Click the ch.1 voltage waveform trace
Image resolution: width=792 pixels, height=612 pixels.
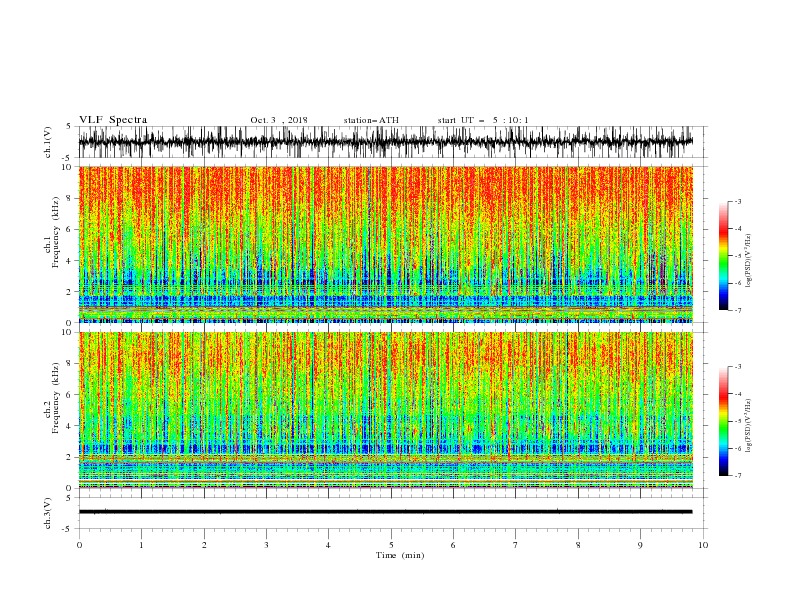[385, 142]
